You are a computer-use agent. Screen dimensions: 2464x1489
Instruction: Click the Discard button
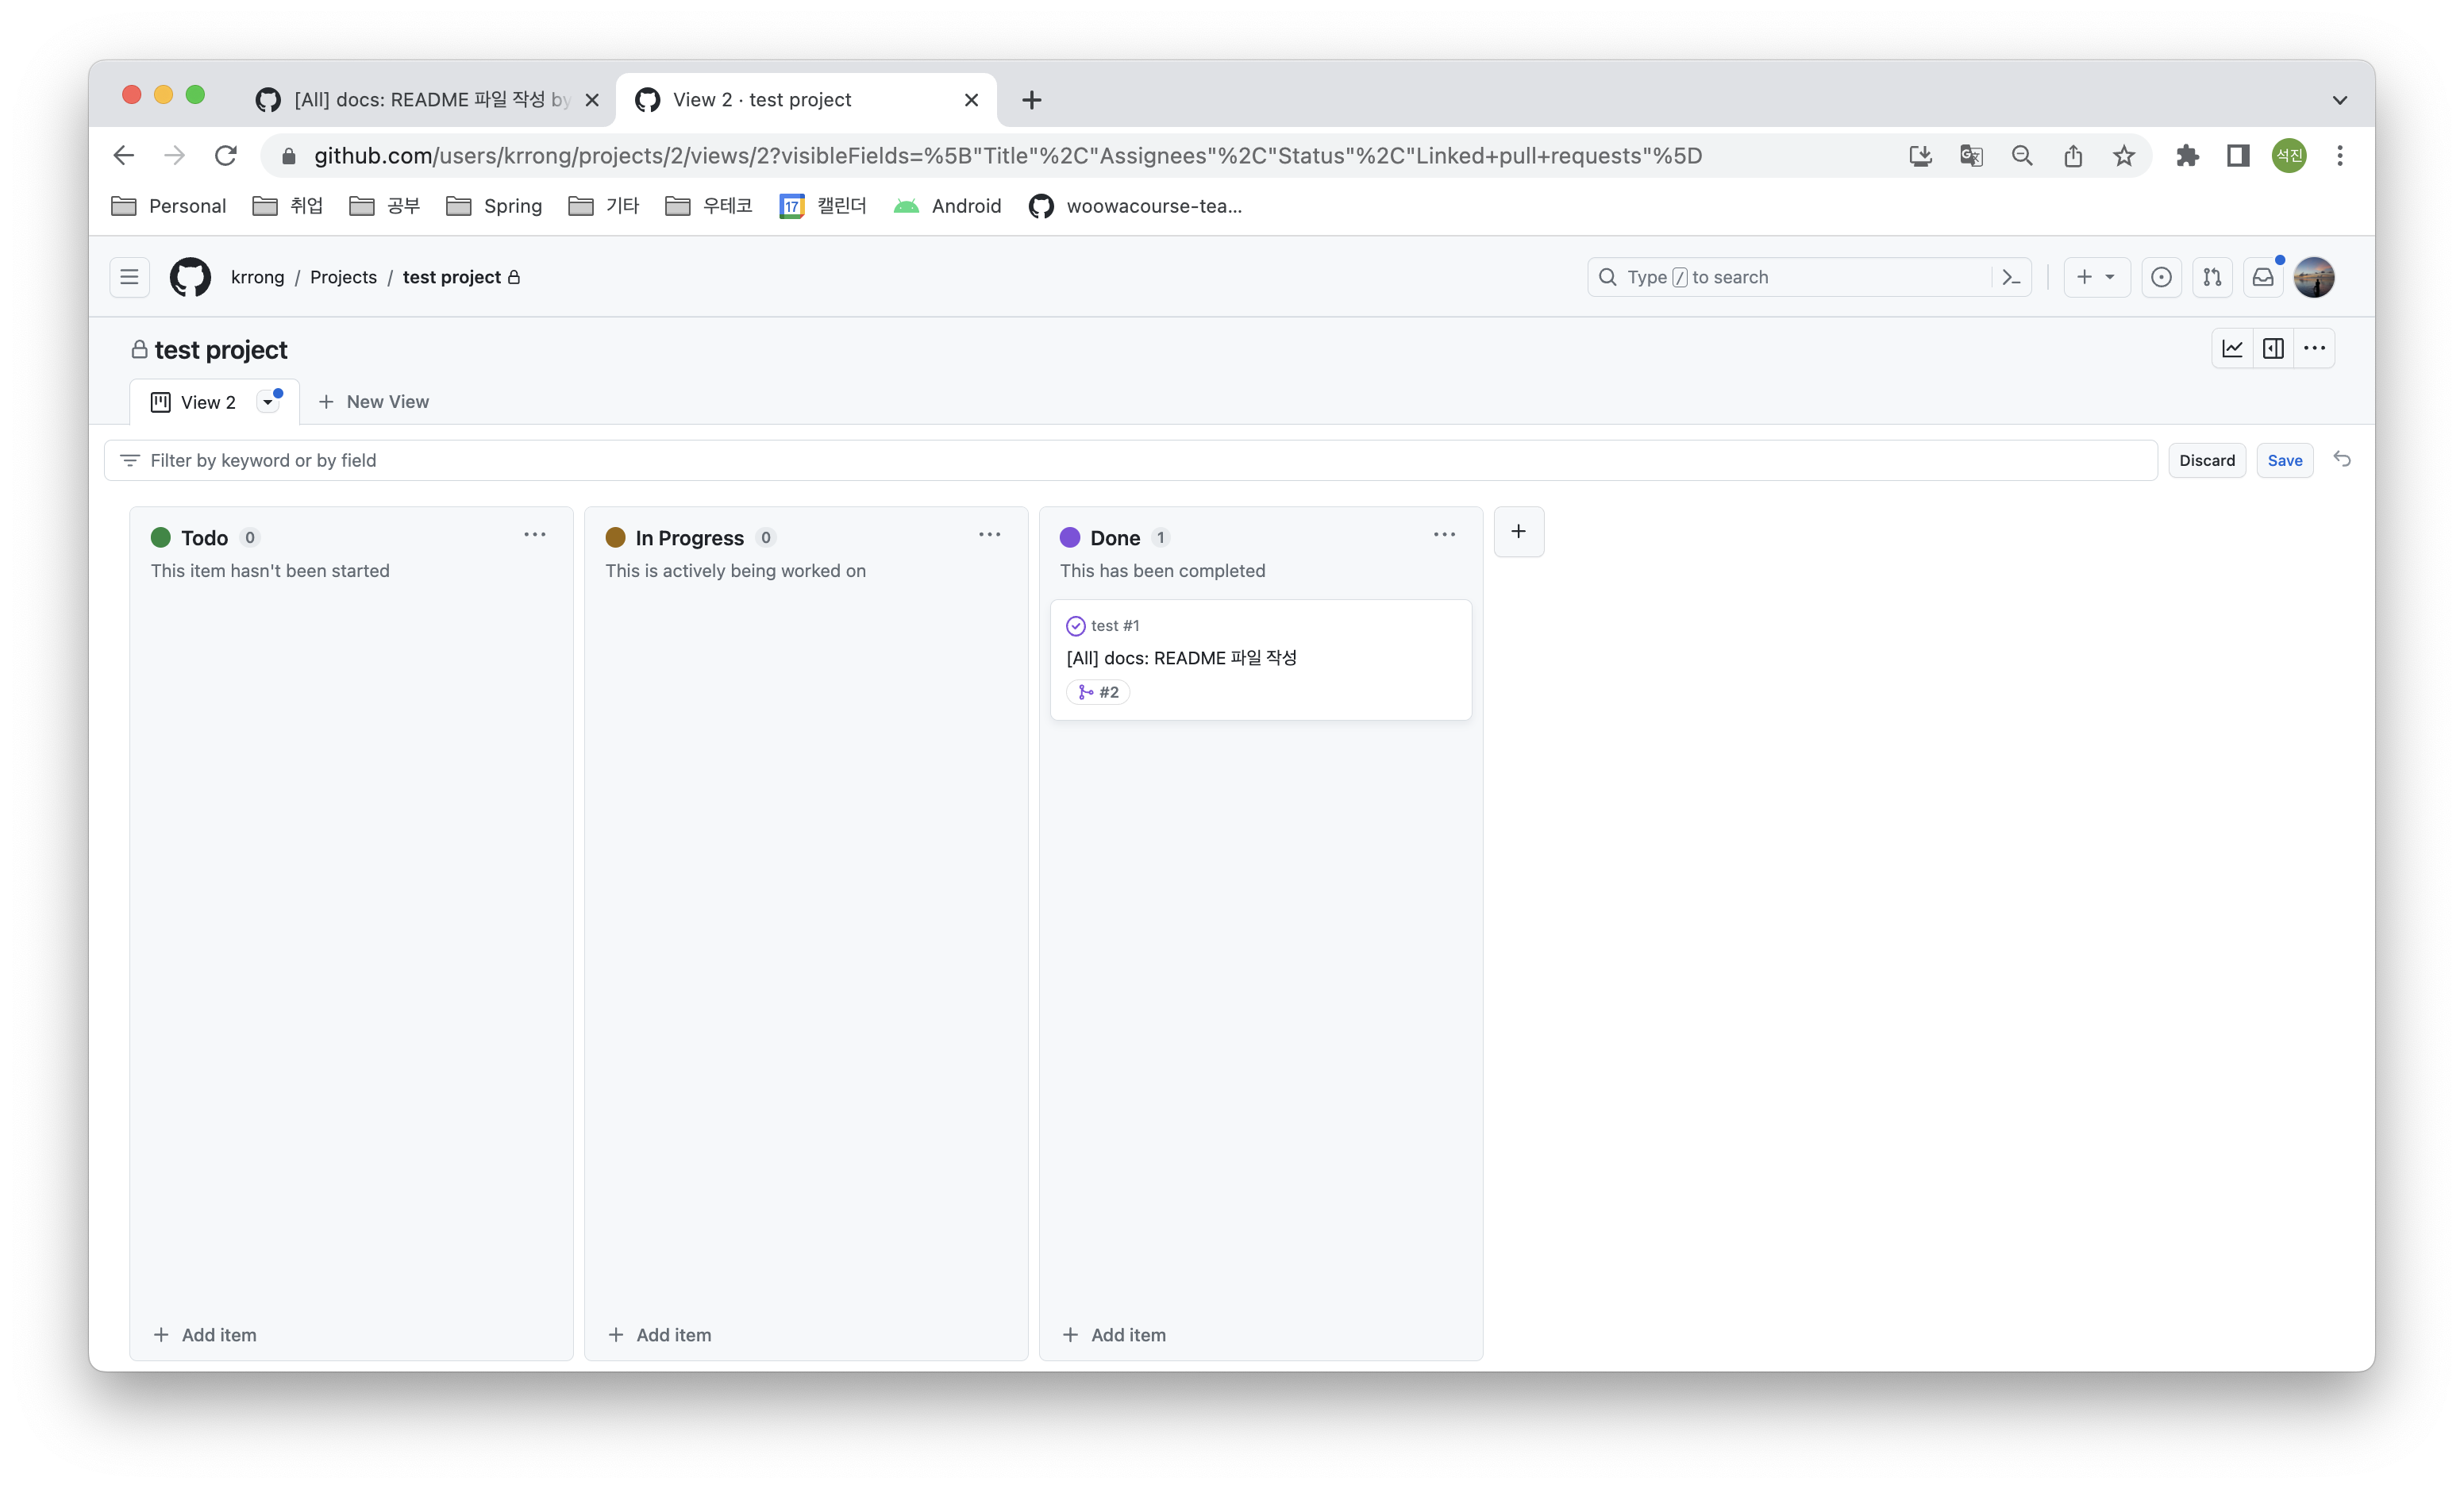tap(2207, 460)
